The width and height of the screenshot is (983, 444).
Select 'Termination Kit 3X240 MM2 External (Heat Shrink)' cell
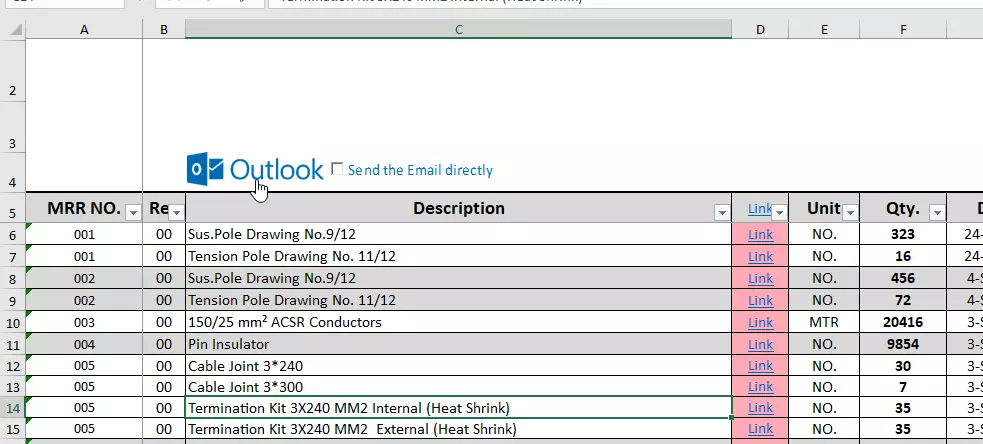pos(458,430)
